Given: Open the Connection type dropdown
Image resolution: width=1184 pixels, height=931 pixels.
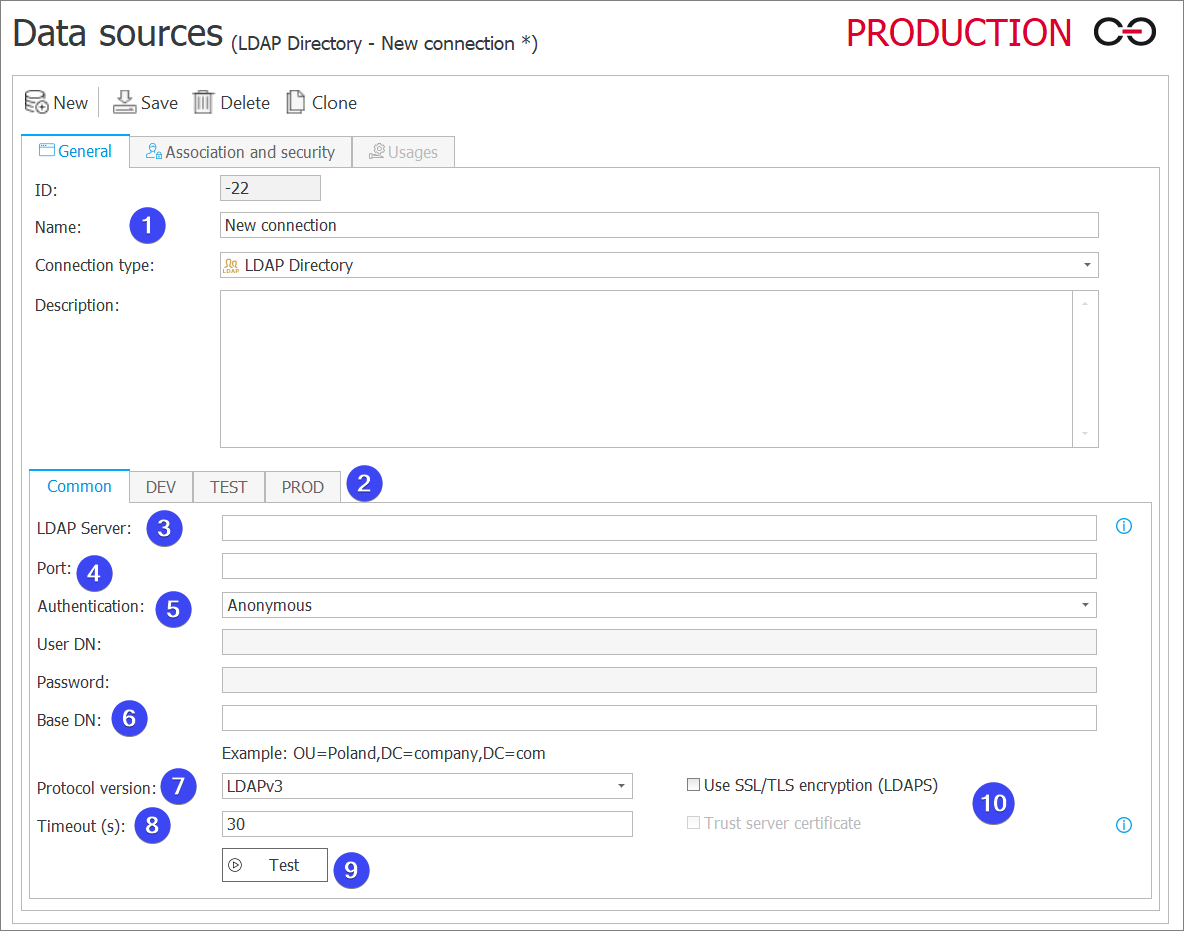Looking at the screenshot, I should tap(1087, 265).
